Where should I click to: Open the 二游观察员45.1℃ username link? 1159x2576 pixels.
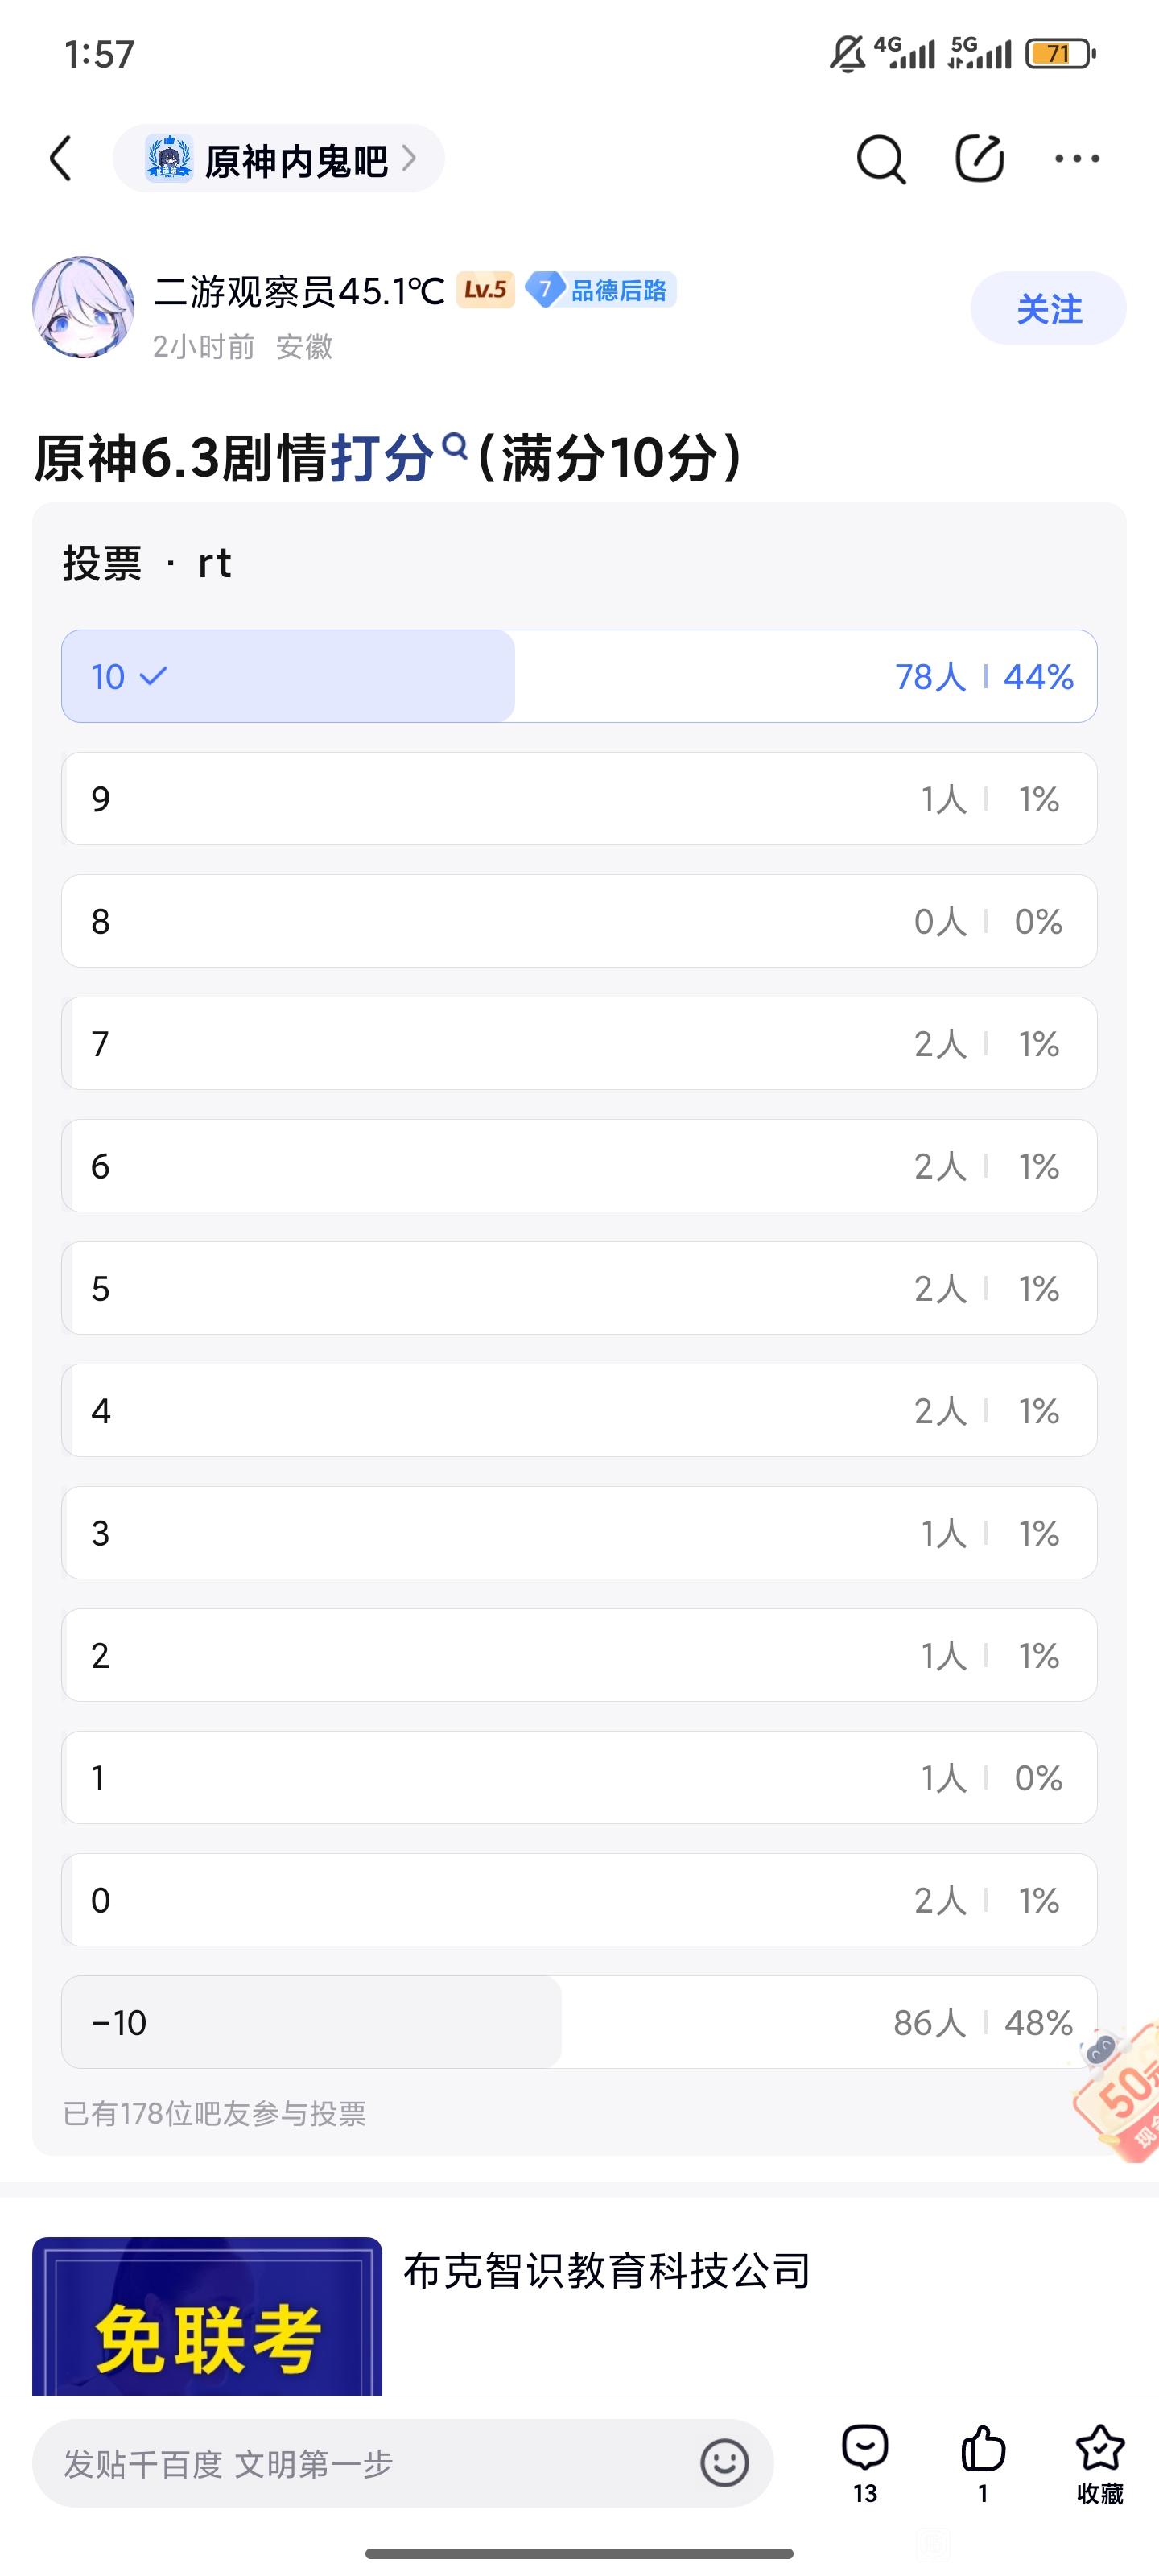point(299,291)
